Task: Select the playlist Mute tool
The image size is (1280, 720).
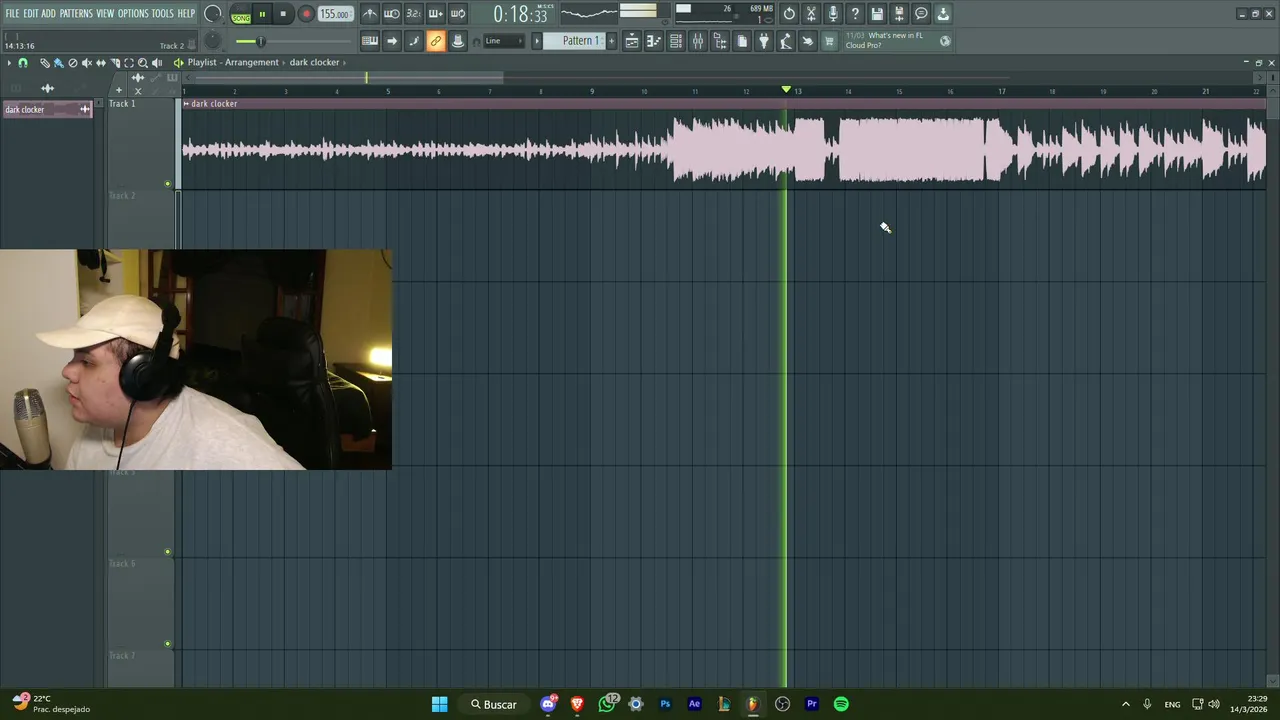Action: (x=86, y=63)
